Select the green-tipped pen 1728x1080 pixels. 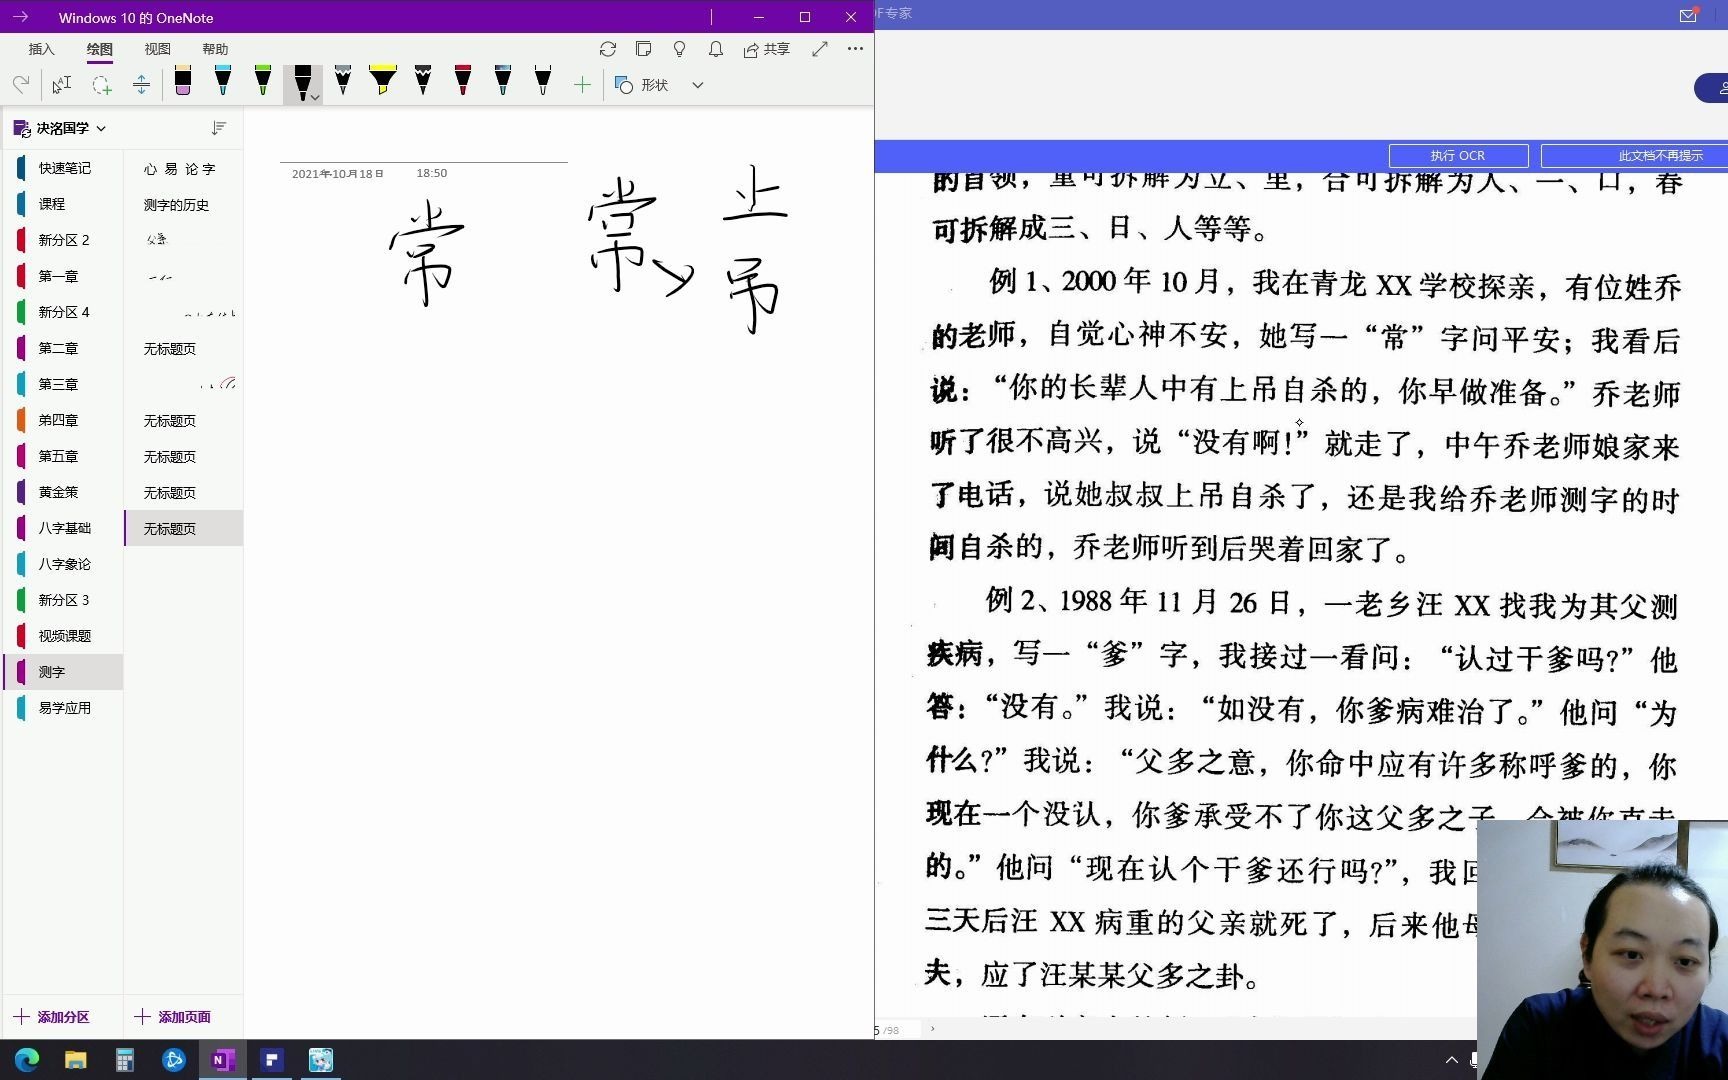pos(262,81)
